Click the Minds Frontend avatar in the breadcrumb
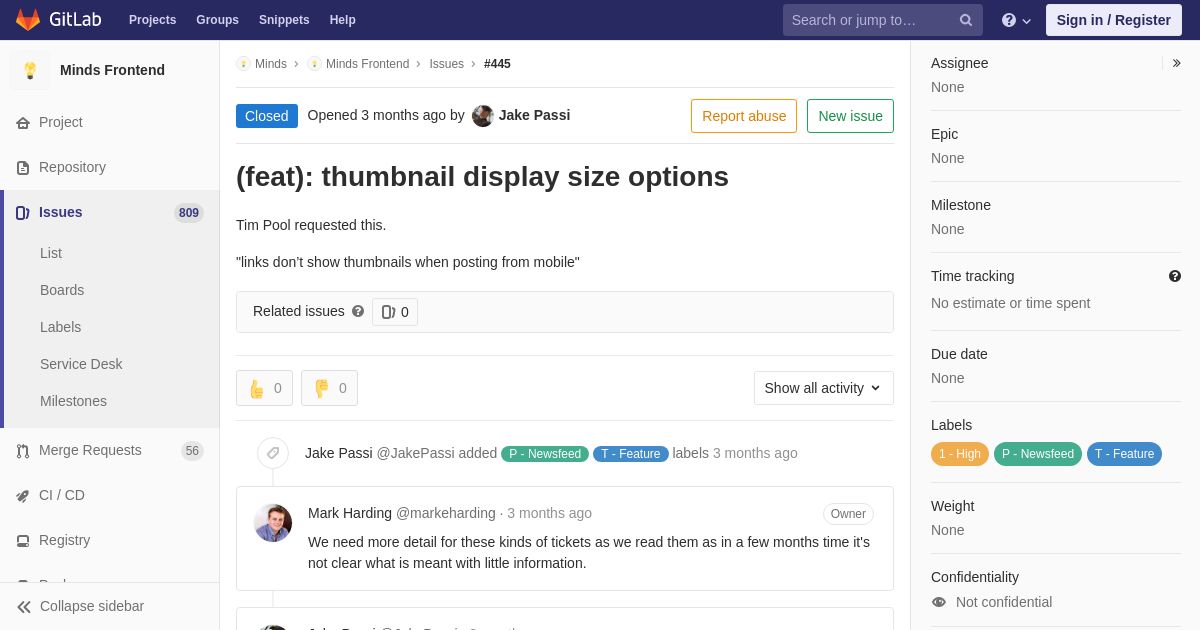Viewport: 1200px width, 630px height. click(314, 64)
